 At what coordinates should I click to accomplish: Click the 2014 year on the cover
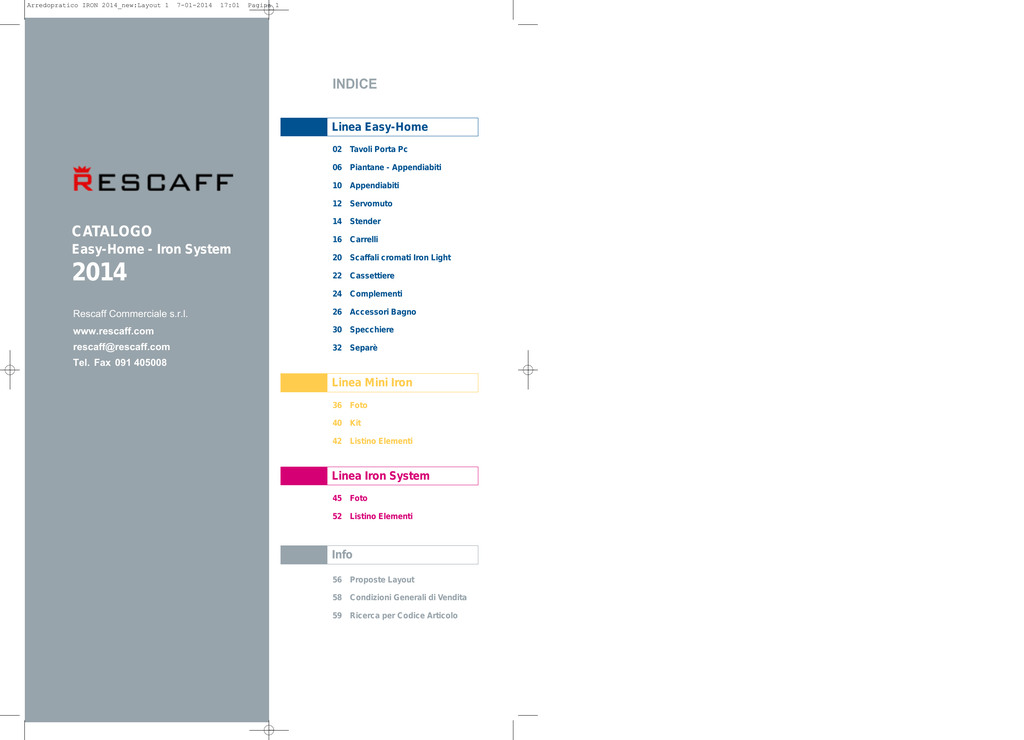coord(99,272)
